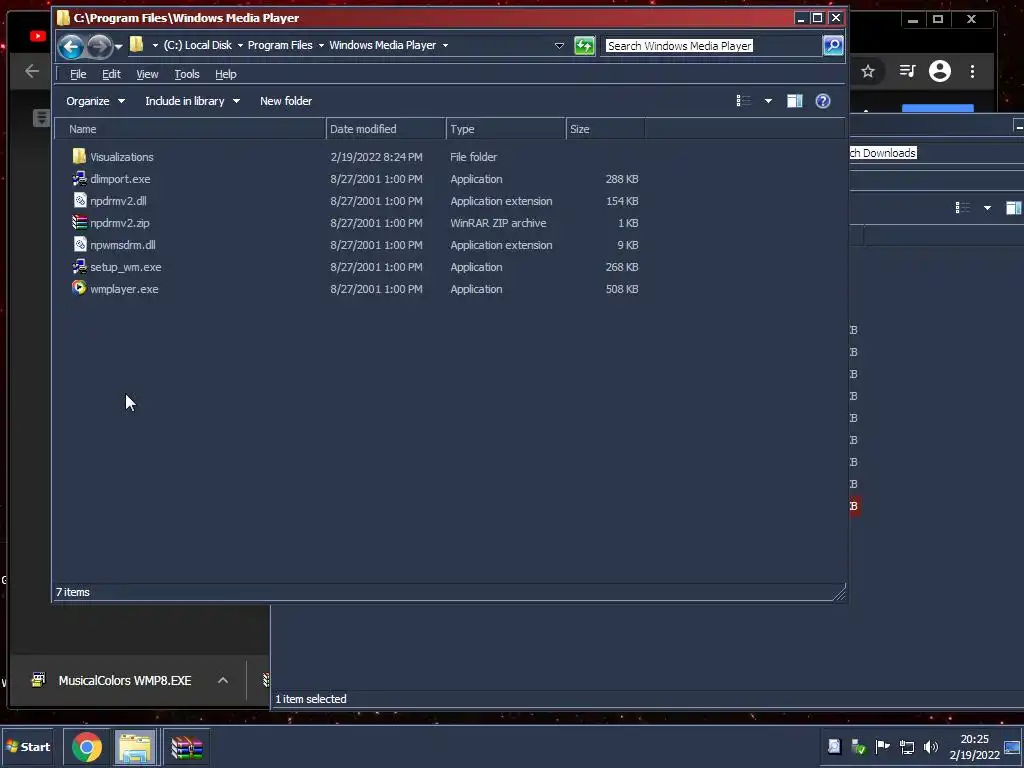Click the Action Center flag tray icon

(882, 746)
